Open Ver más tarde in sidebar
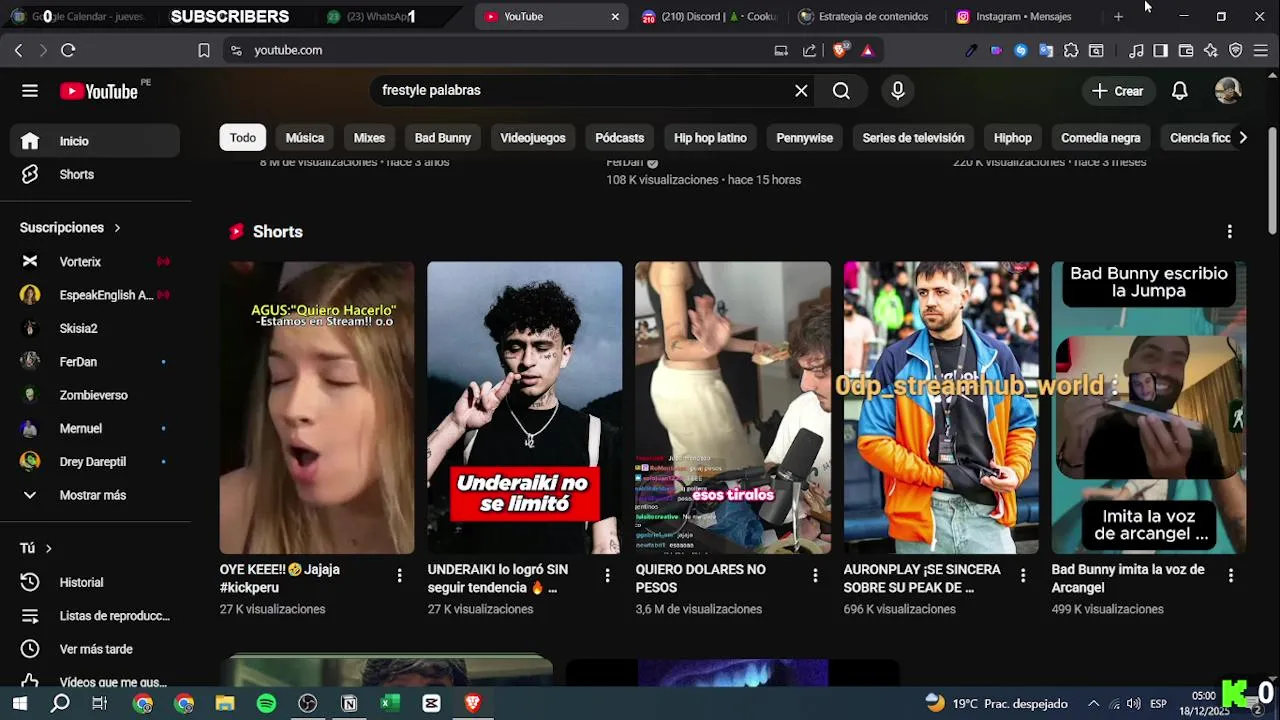Image resolution: width=1280 pixels, height=720 pixels. [x=95, y=649]
